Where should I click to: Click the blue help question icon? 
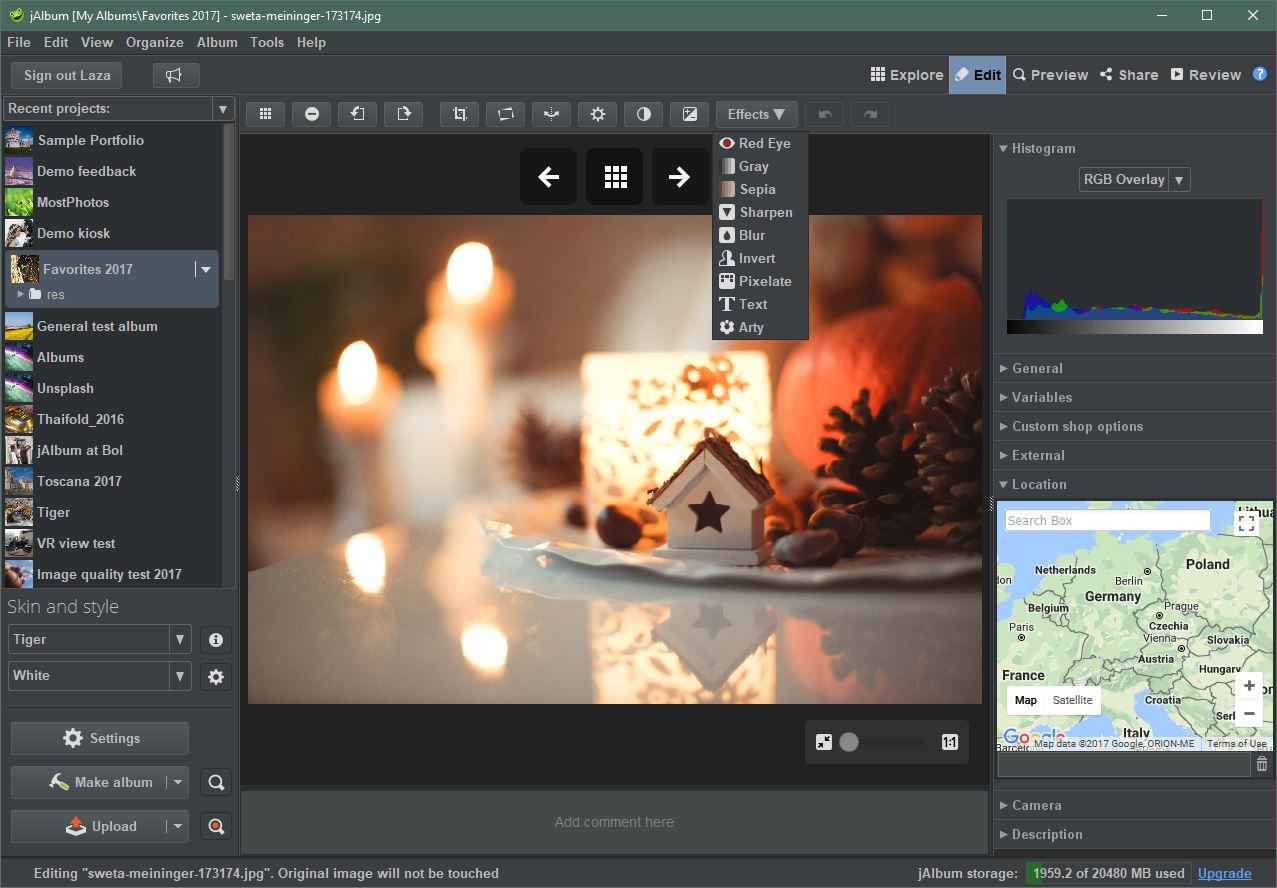pos(1260,74)
